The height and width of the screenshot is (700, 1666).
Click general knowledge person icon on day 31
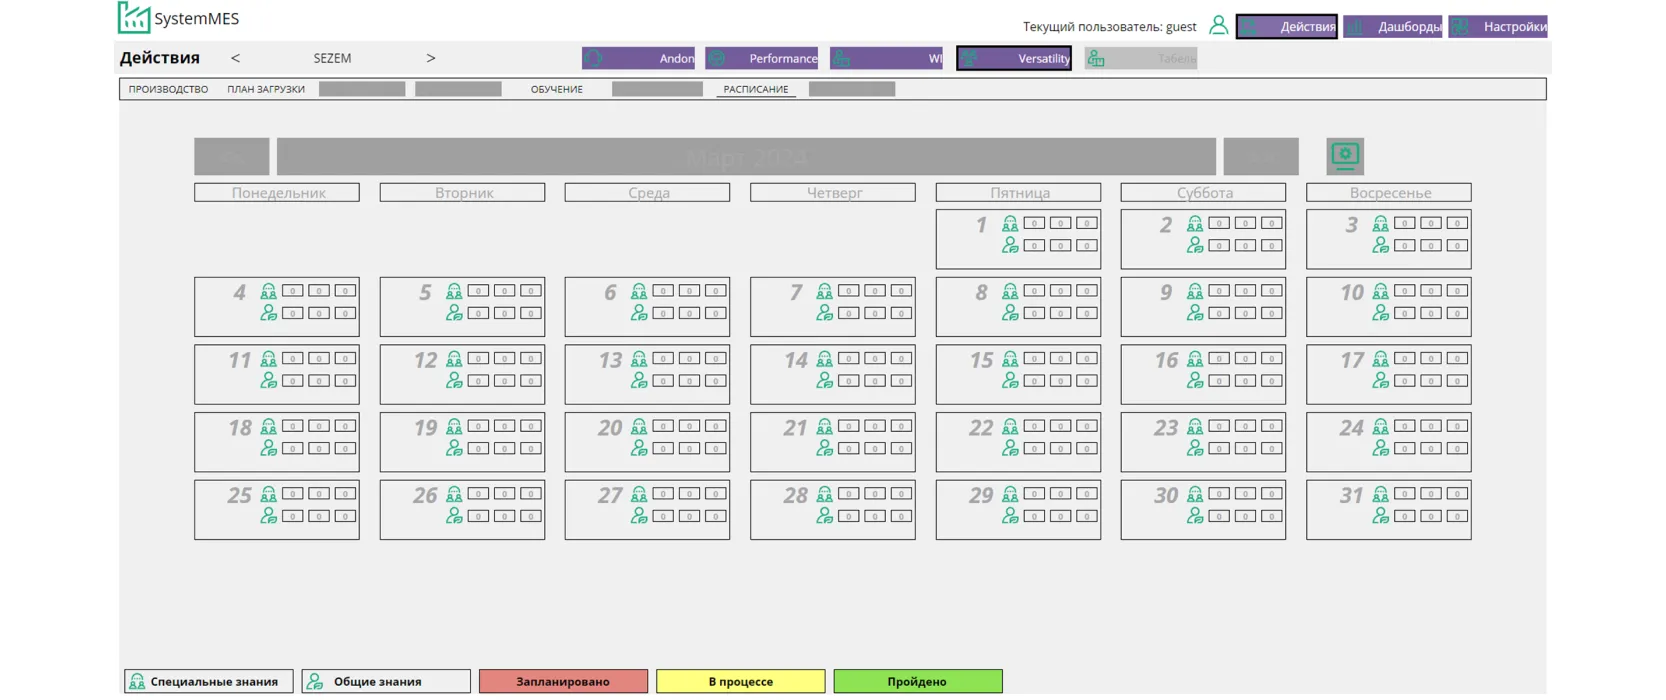[x=1380, y=516]
